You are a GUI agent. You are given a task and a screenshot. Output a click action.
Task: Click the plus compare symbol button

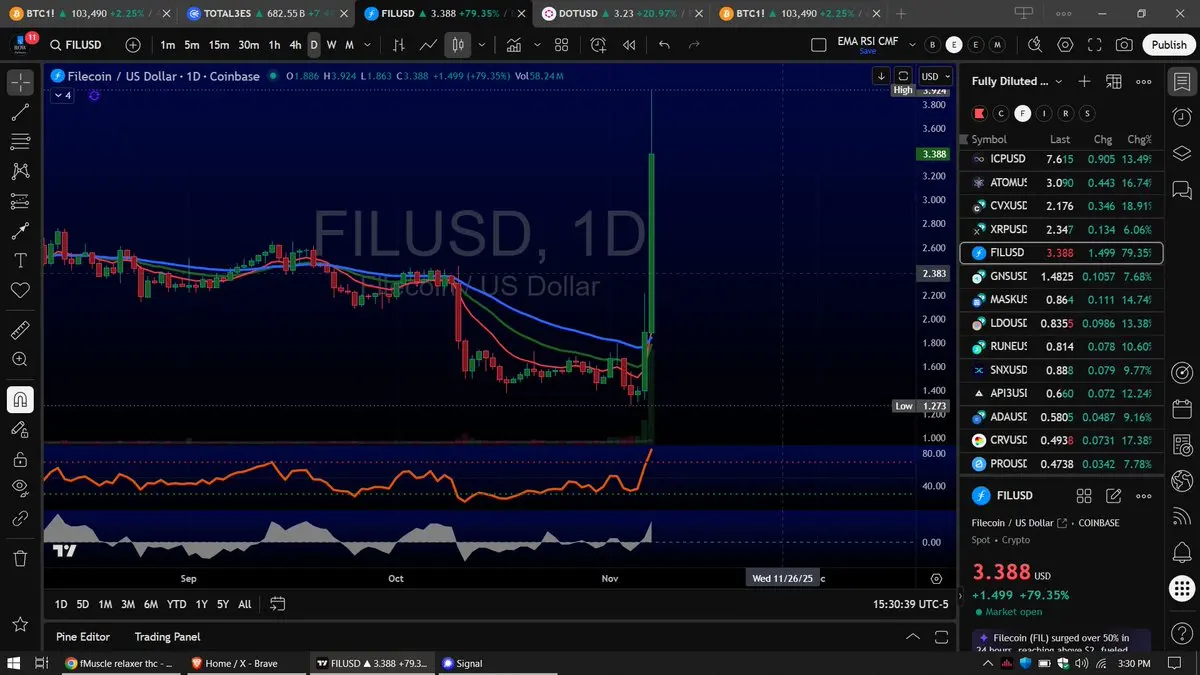pos(133,45)
